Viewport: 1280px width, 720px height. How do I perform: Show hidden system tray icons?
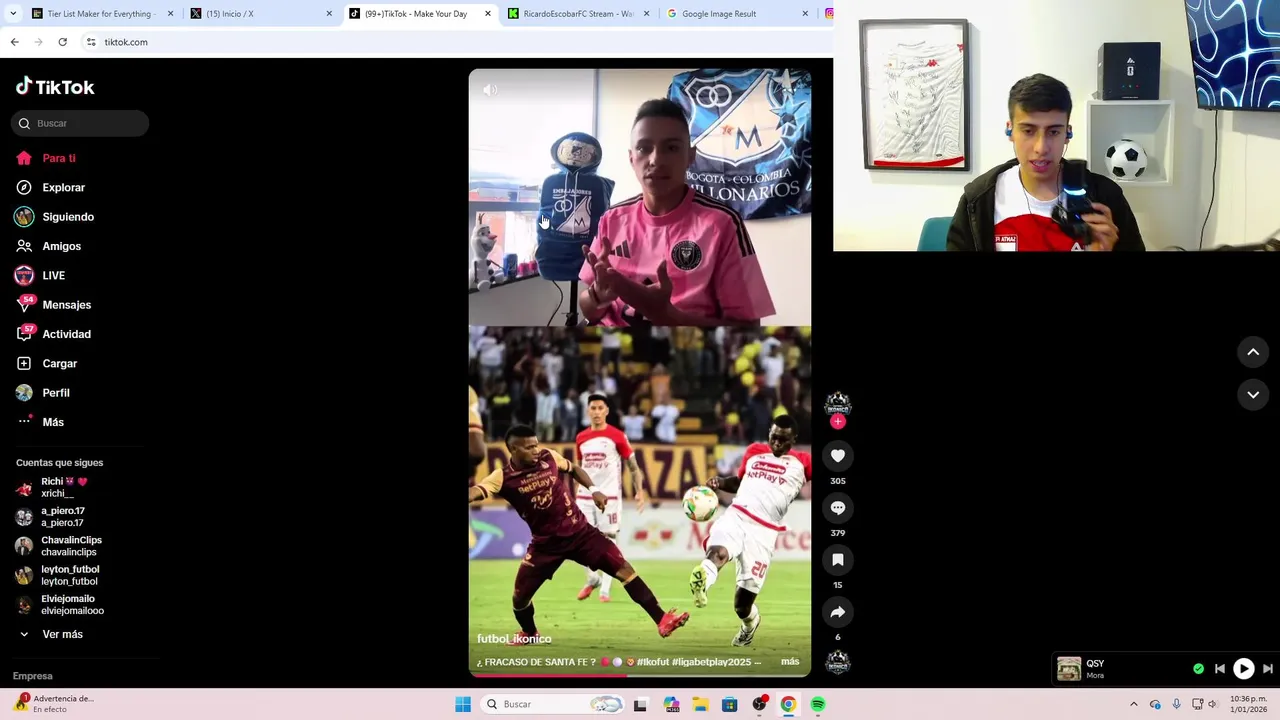[x=1133, y=704]
